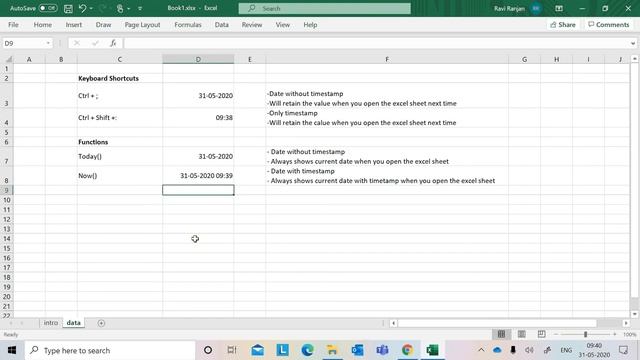Click the Save icon in title bar
This screenshot has width=640, height=360.
pos(68,8)
